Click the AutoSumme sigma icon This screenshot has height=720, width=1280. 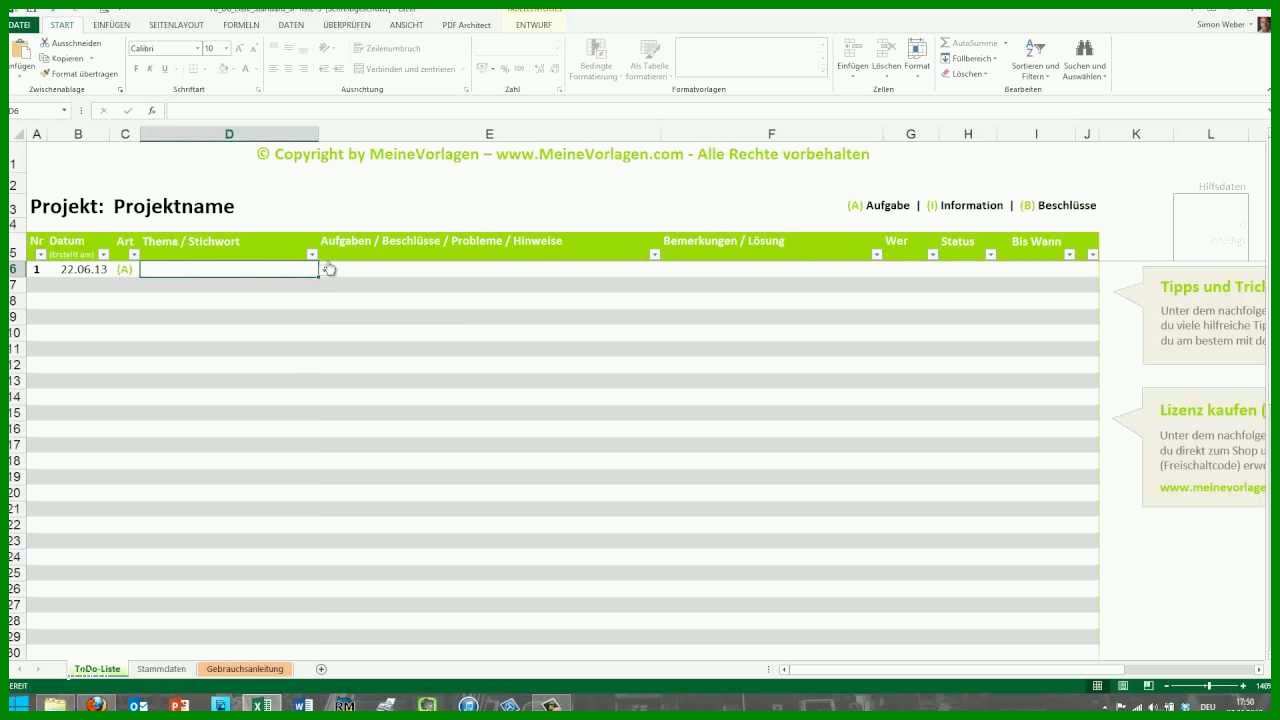[x=945, y=43]
